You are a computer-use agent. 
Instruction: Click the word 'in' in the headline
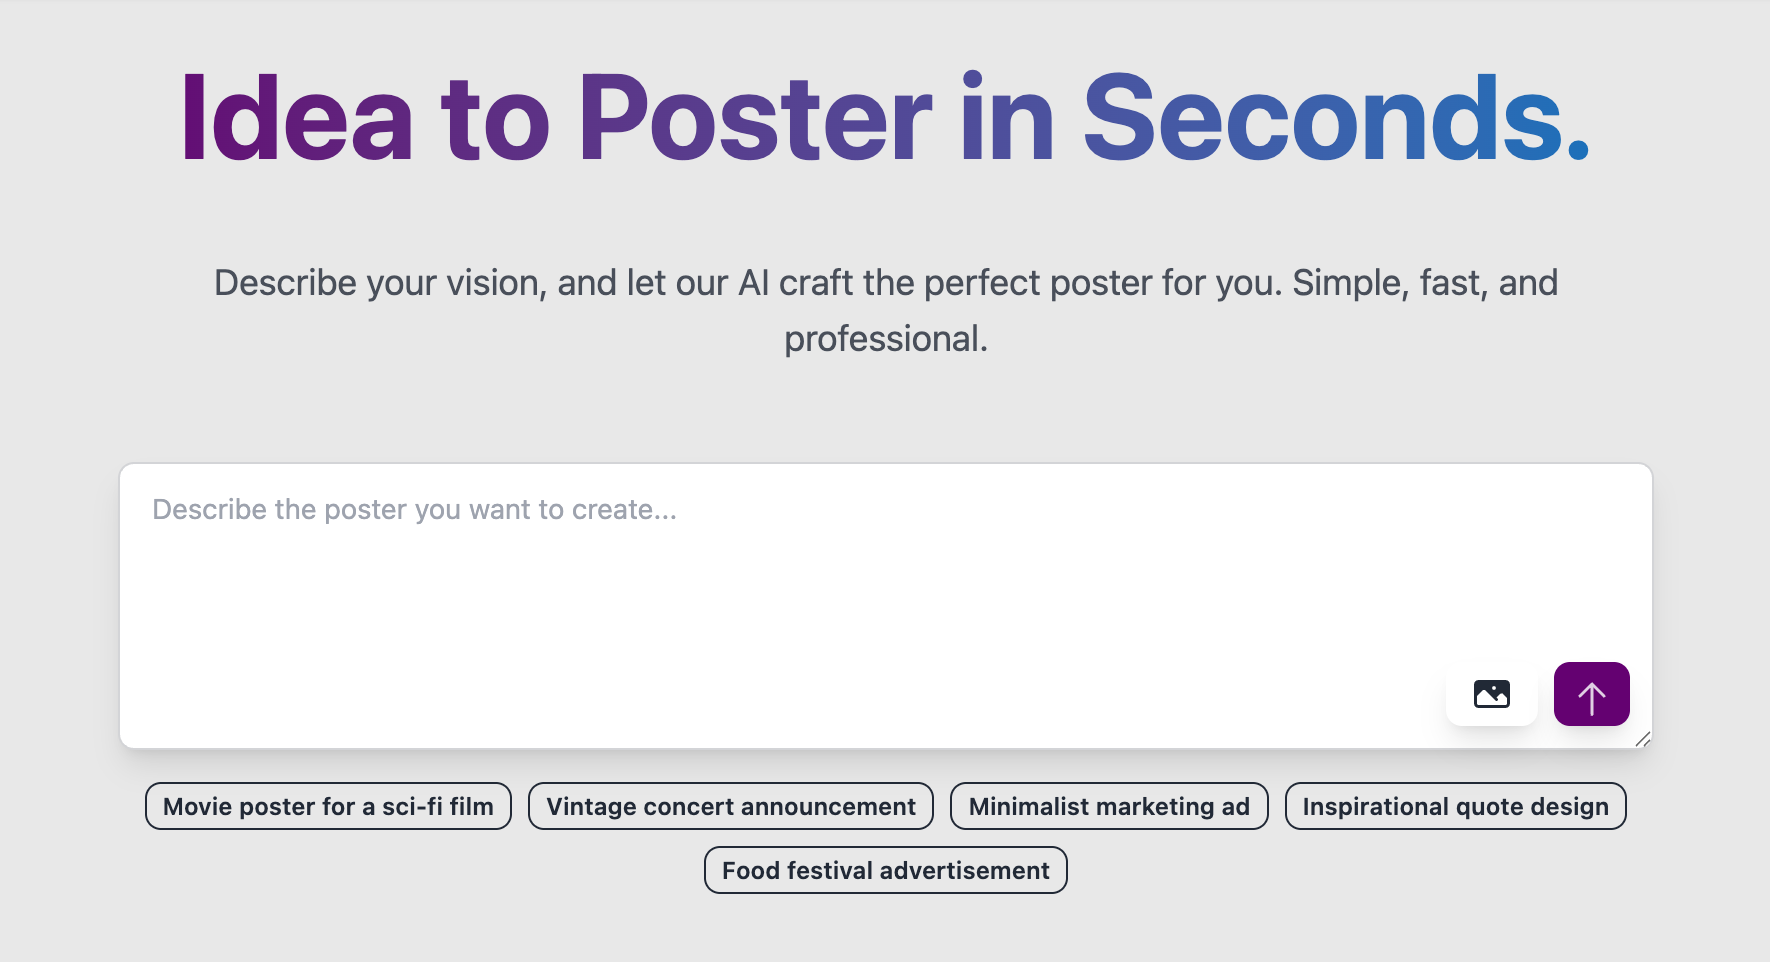point(1006,119)
